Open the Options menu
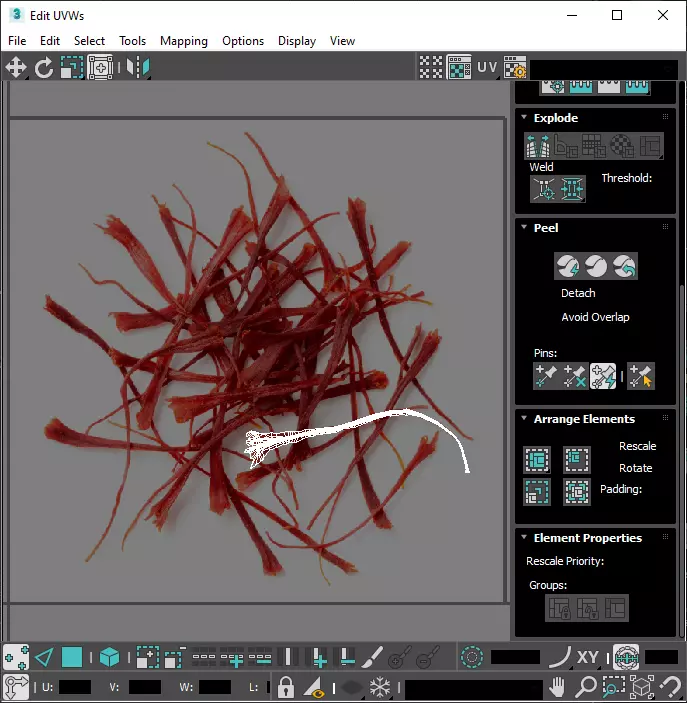 click(243, 41)
